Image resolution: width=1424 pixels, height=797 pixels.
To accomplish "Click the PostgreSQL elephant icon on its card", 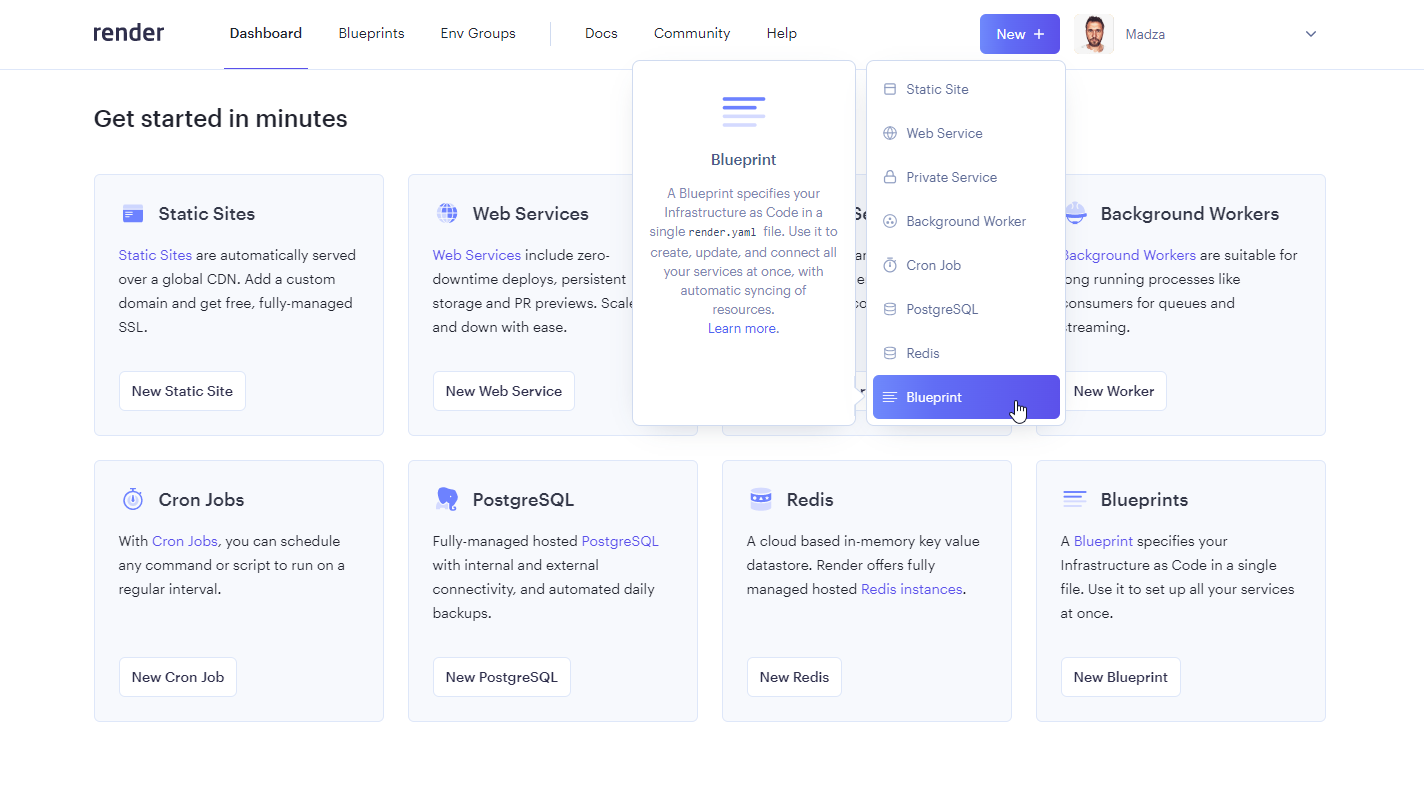I will point(446,498).
